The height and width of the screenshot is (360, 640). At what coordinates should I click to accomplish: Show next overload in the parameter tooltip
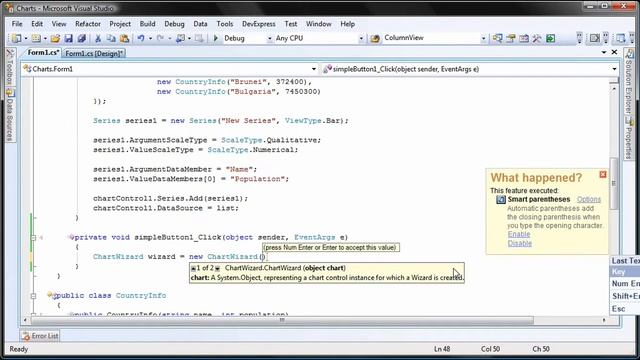click(x=218, y=268)
